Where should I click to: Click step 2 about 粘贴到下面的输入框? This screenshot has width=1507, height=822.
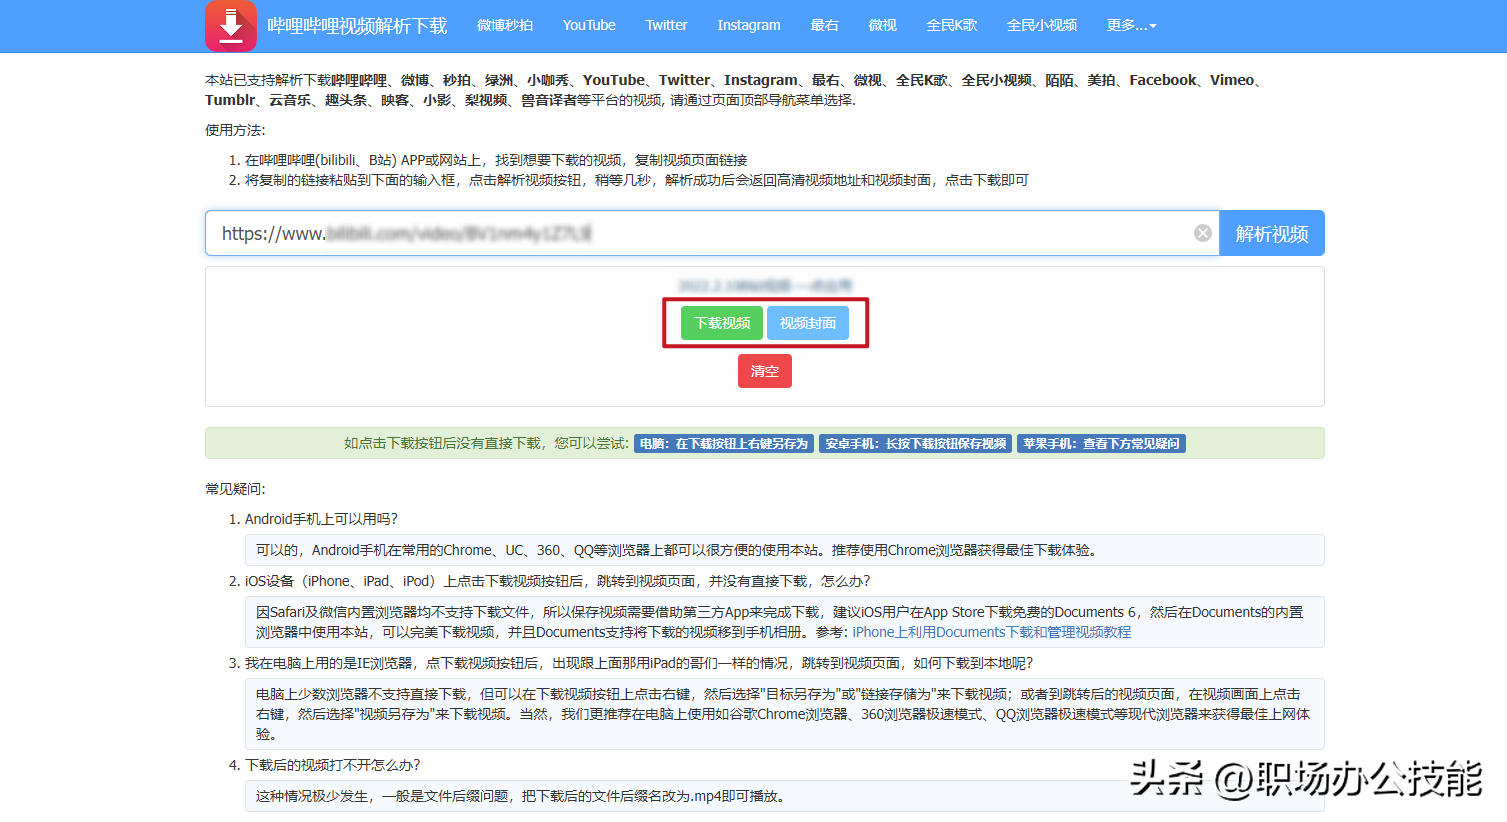pos(637,180)
